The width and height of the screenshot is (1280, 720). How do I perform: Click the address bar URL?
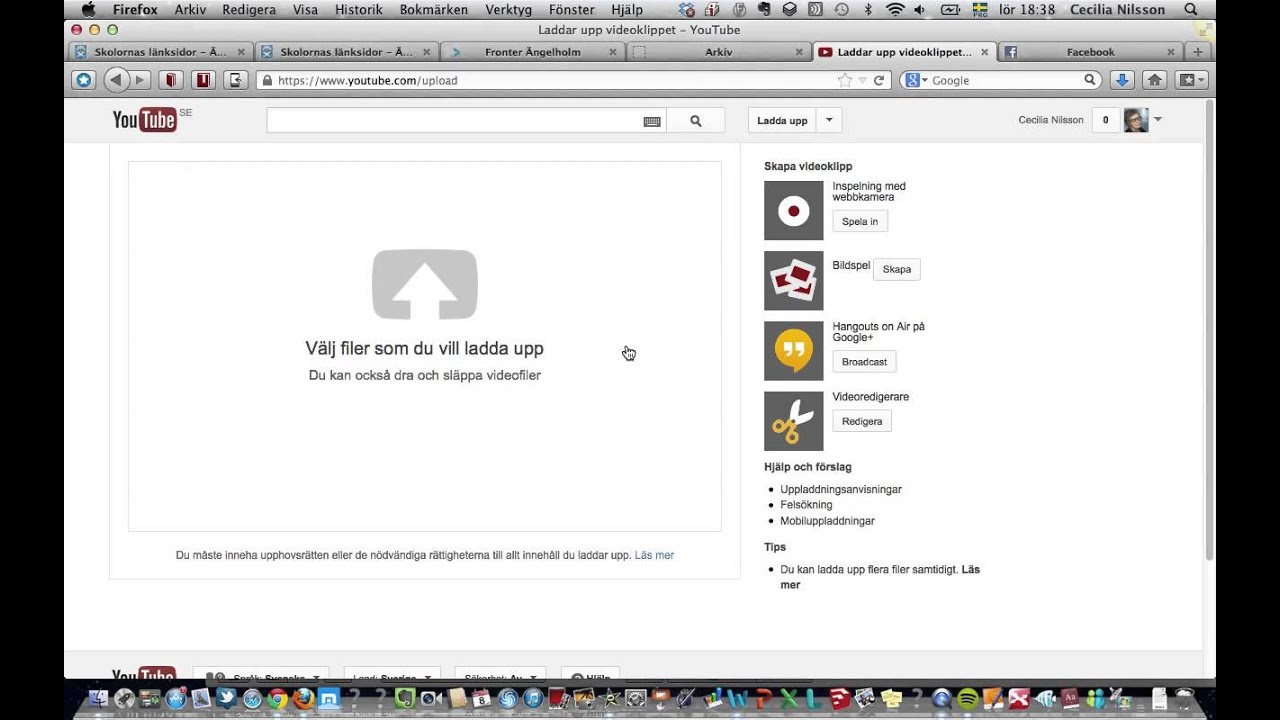[x=367, y=80]
